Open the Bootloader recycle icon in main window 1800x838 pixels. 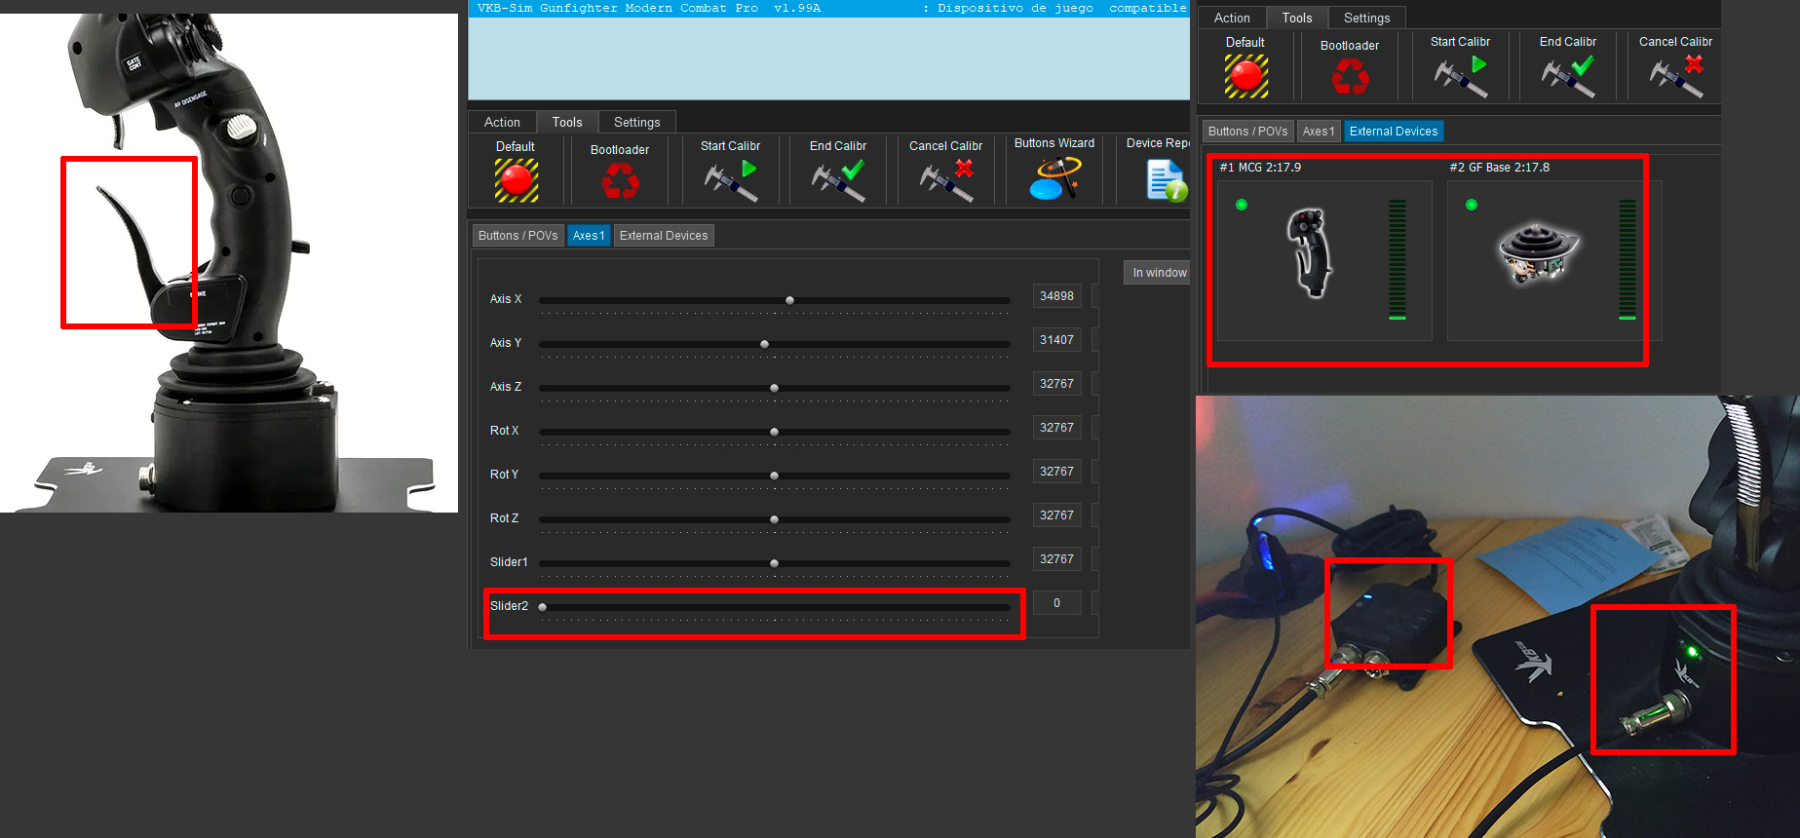click(x=620, y=181)
